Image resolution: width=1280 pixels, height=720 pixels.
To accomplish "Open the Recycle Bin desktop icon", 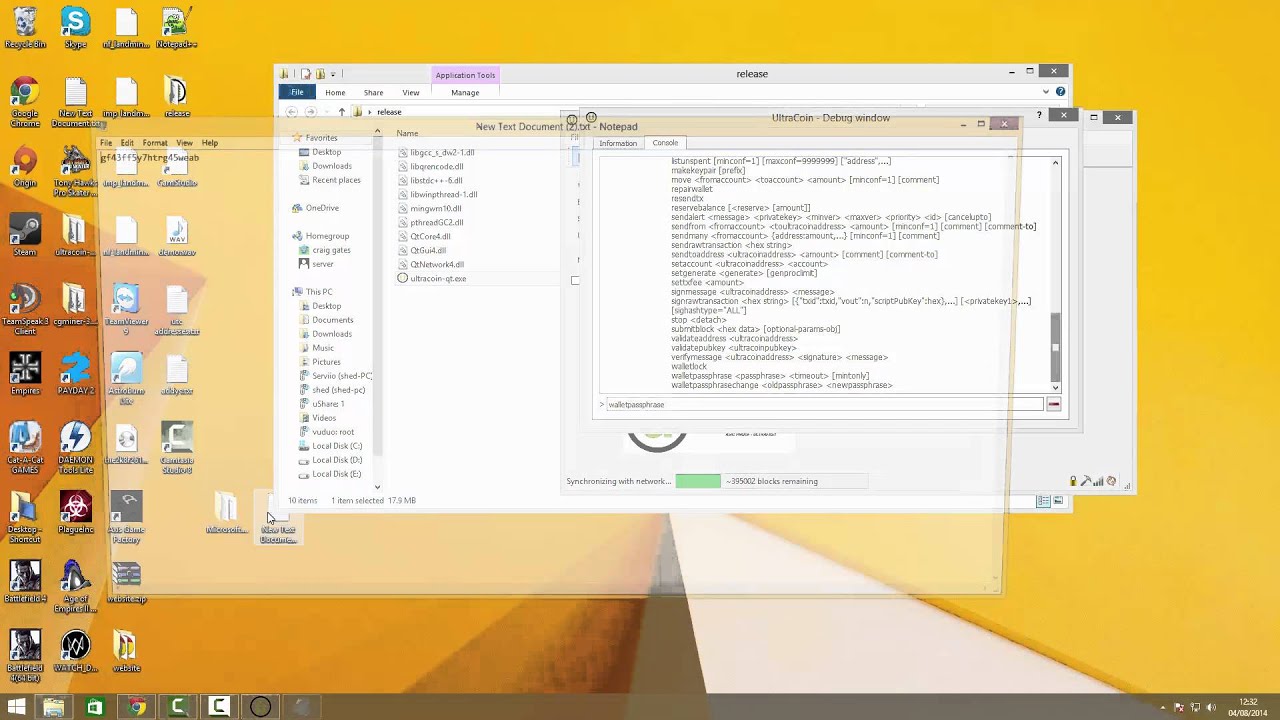I will click(25, 28).
